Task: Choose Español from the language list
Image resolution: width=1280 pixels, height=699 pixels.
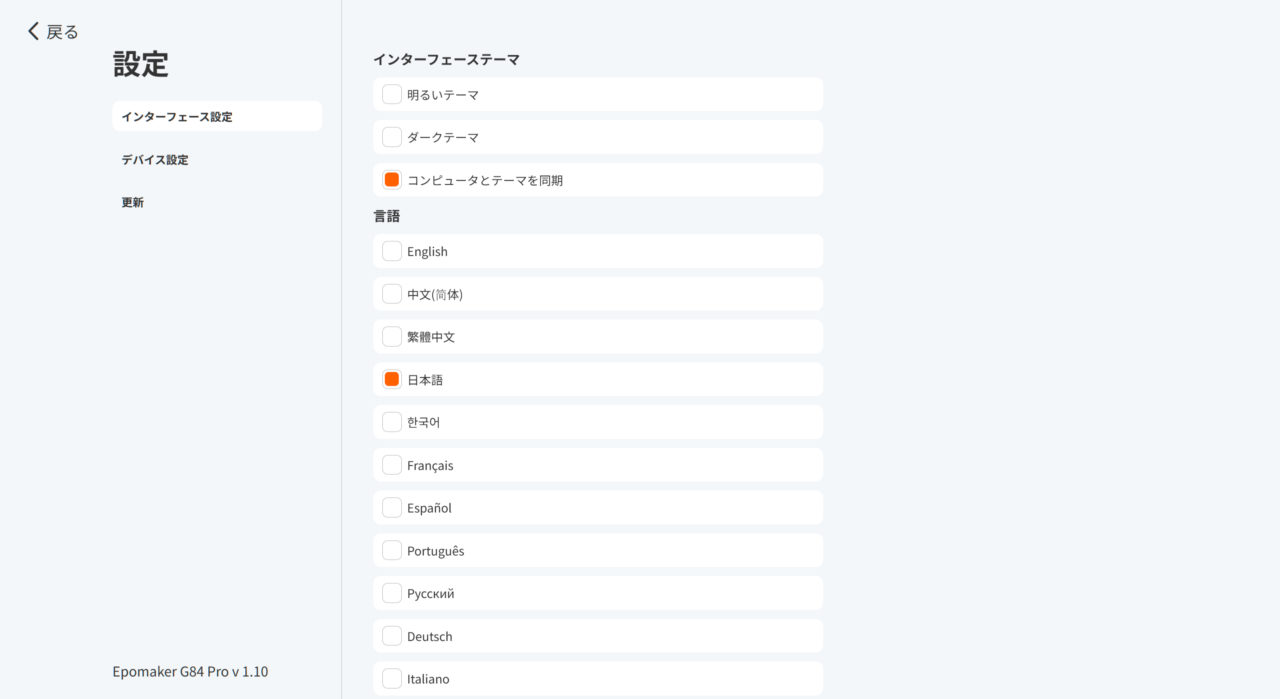Action: tap(392, 508)
